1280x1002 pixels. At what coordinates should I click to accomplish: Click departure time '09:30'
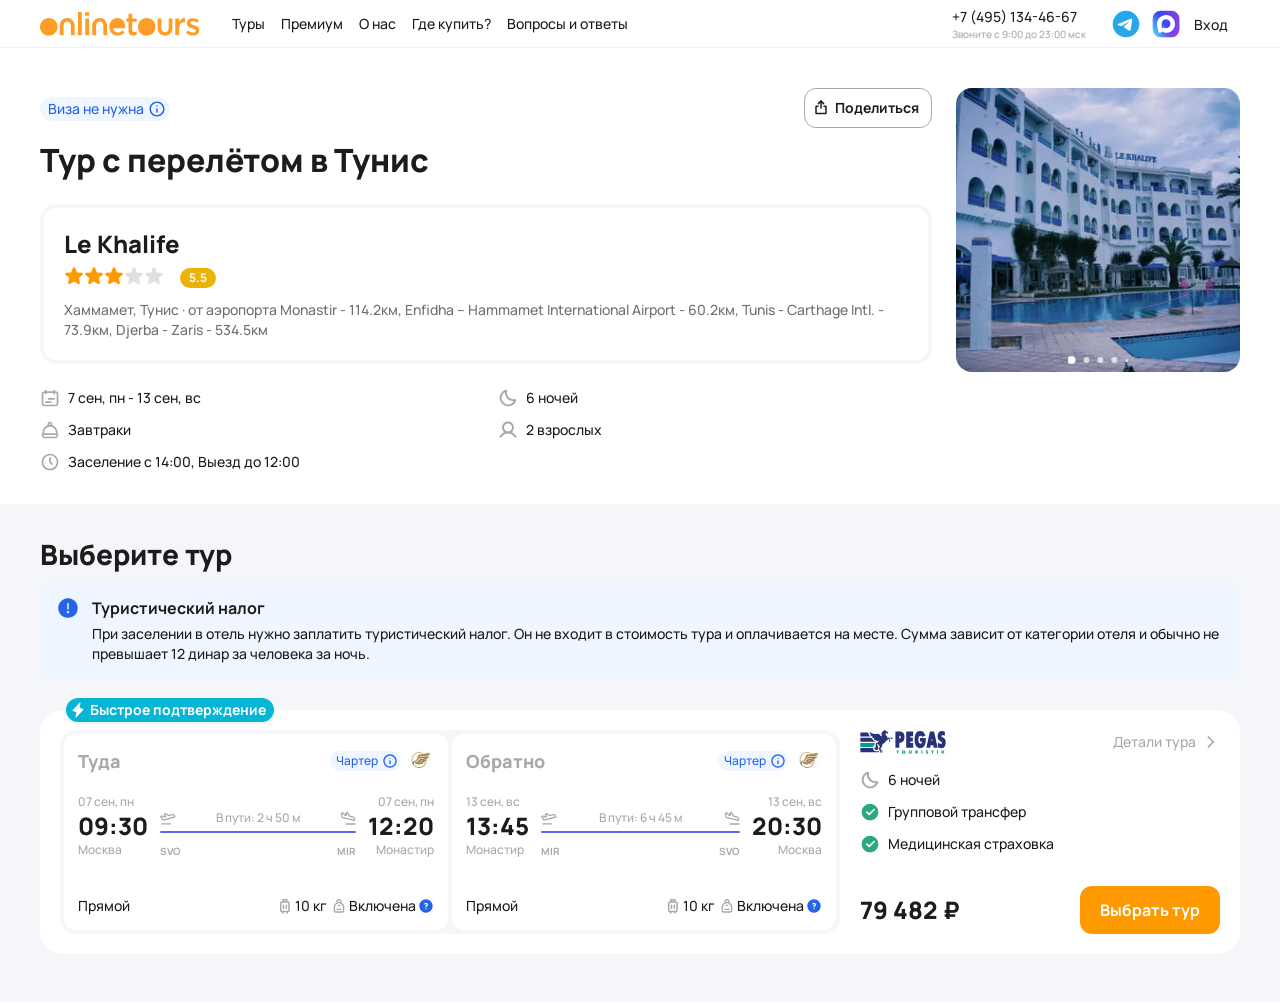tap(113, 827)
